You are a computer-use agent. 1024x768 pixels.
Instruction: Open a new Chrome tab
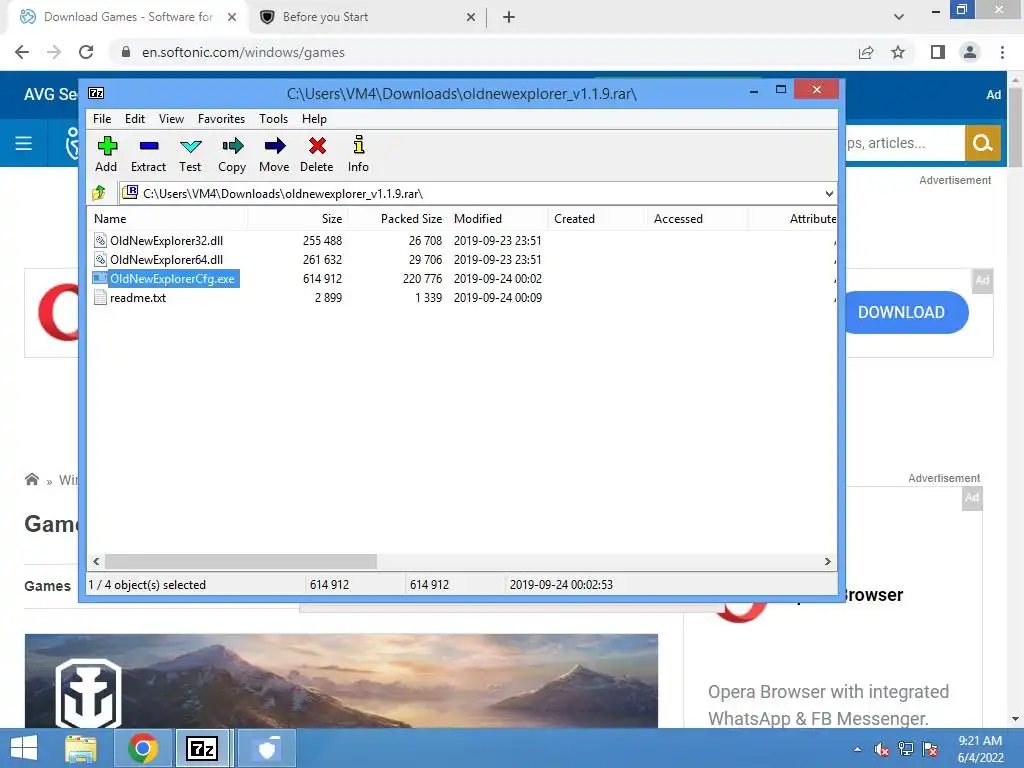509,17
